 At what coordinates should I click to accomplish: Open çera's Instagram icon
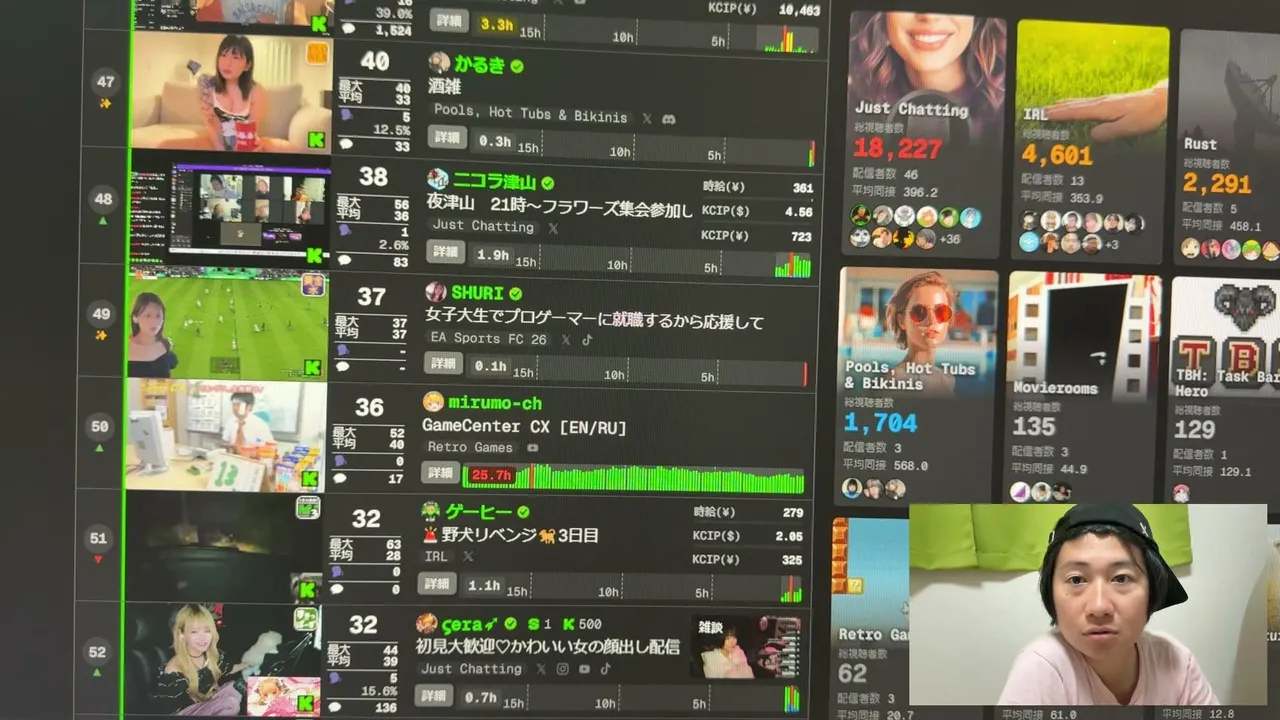563,669
